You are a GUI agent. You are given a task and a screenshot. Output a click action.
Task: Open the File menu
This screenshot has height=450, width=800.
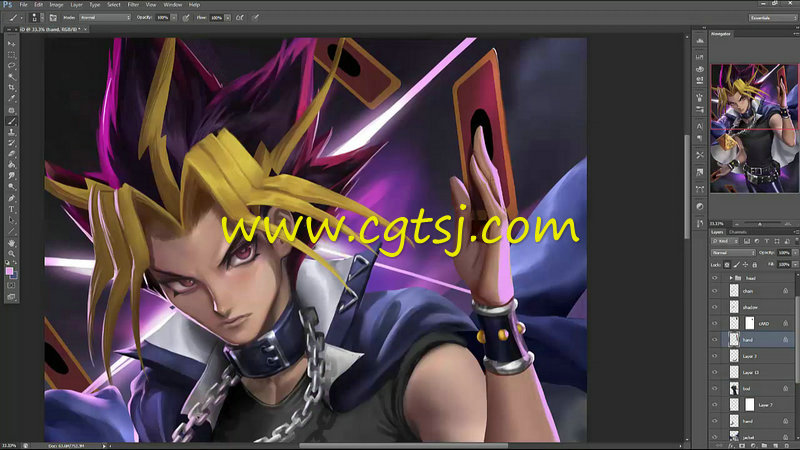click(23, 5)
